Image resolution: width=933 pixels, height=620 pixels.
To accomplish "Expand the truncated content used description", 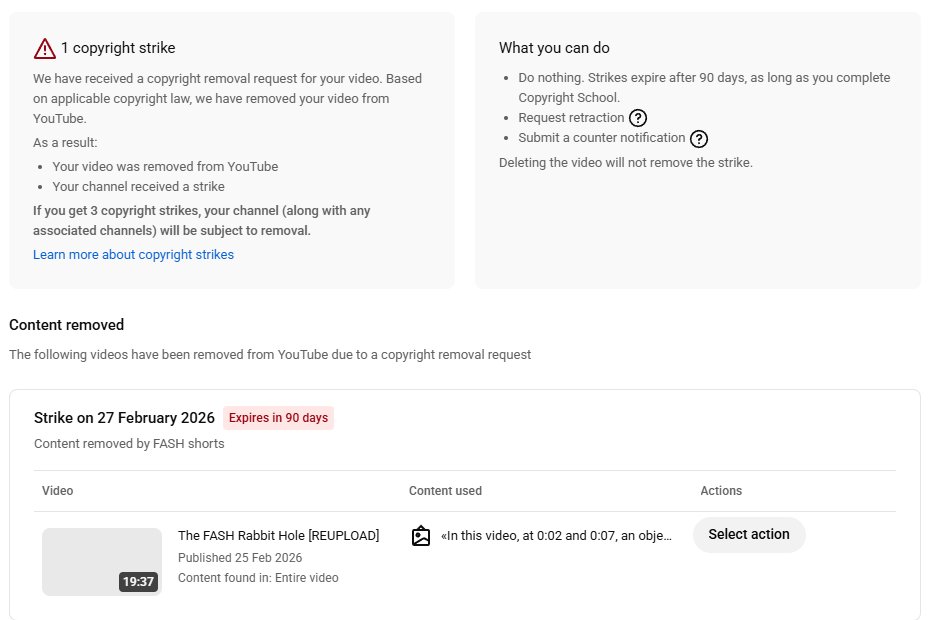I will [x=556, y=536].
